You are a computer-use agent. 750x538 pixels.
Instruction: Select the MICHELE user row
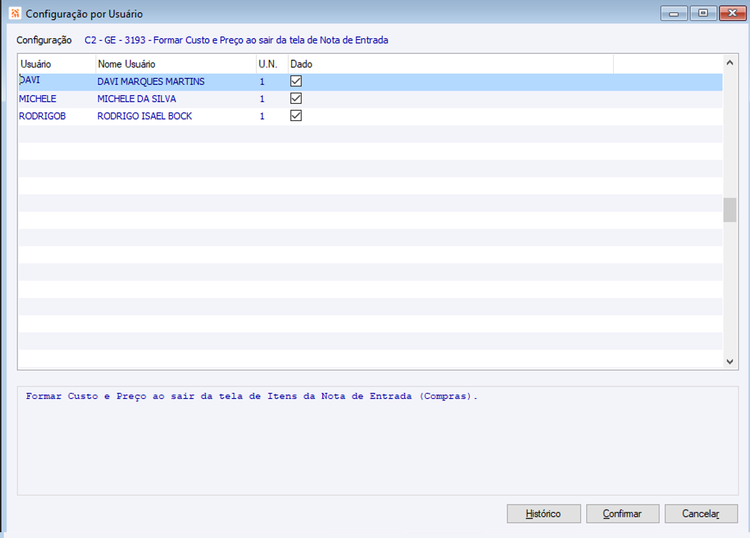pos(370,99)
